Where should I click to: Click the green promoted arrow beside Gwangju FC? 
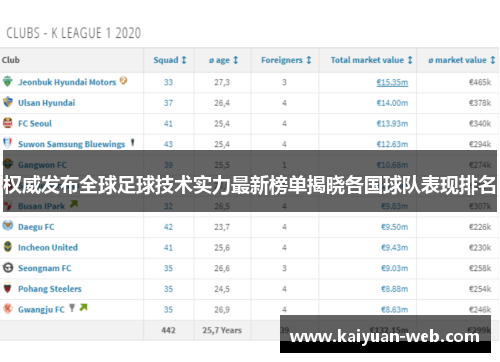pyautogui.click(x=83, y=307)
